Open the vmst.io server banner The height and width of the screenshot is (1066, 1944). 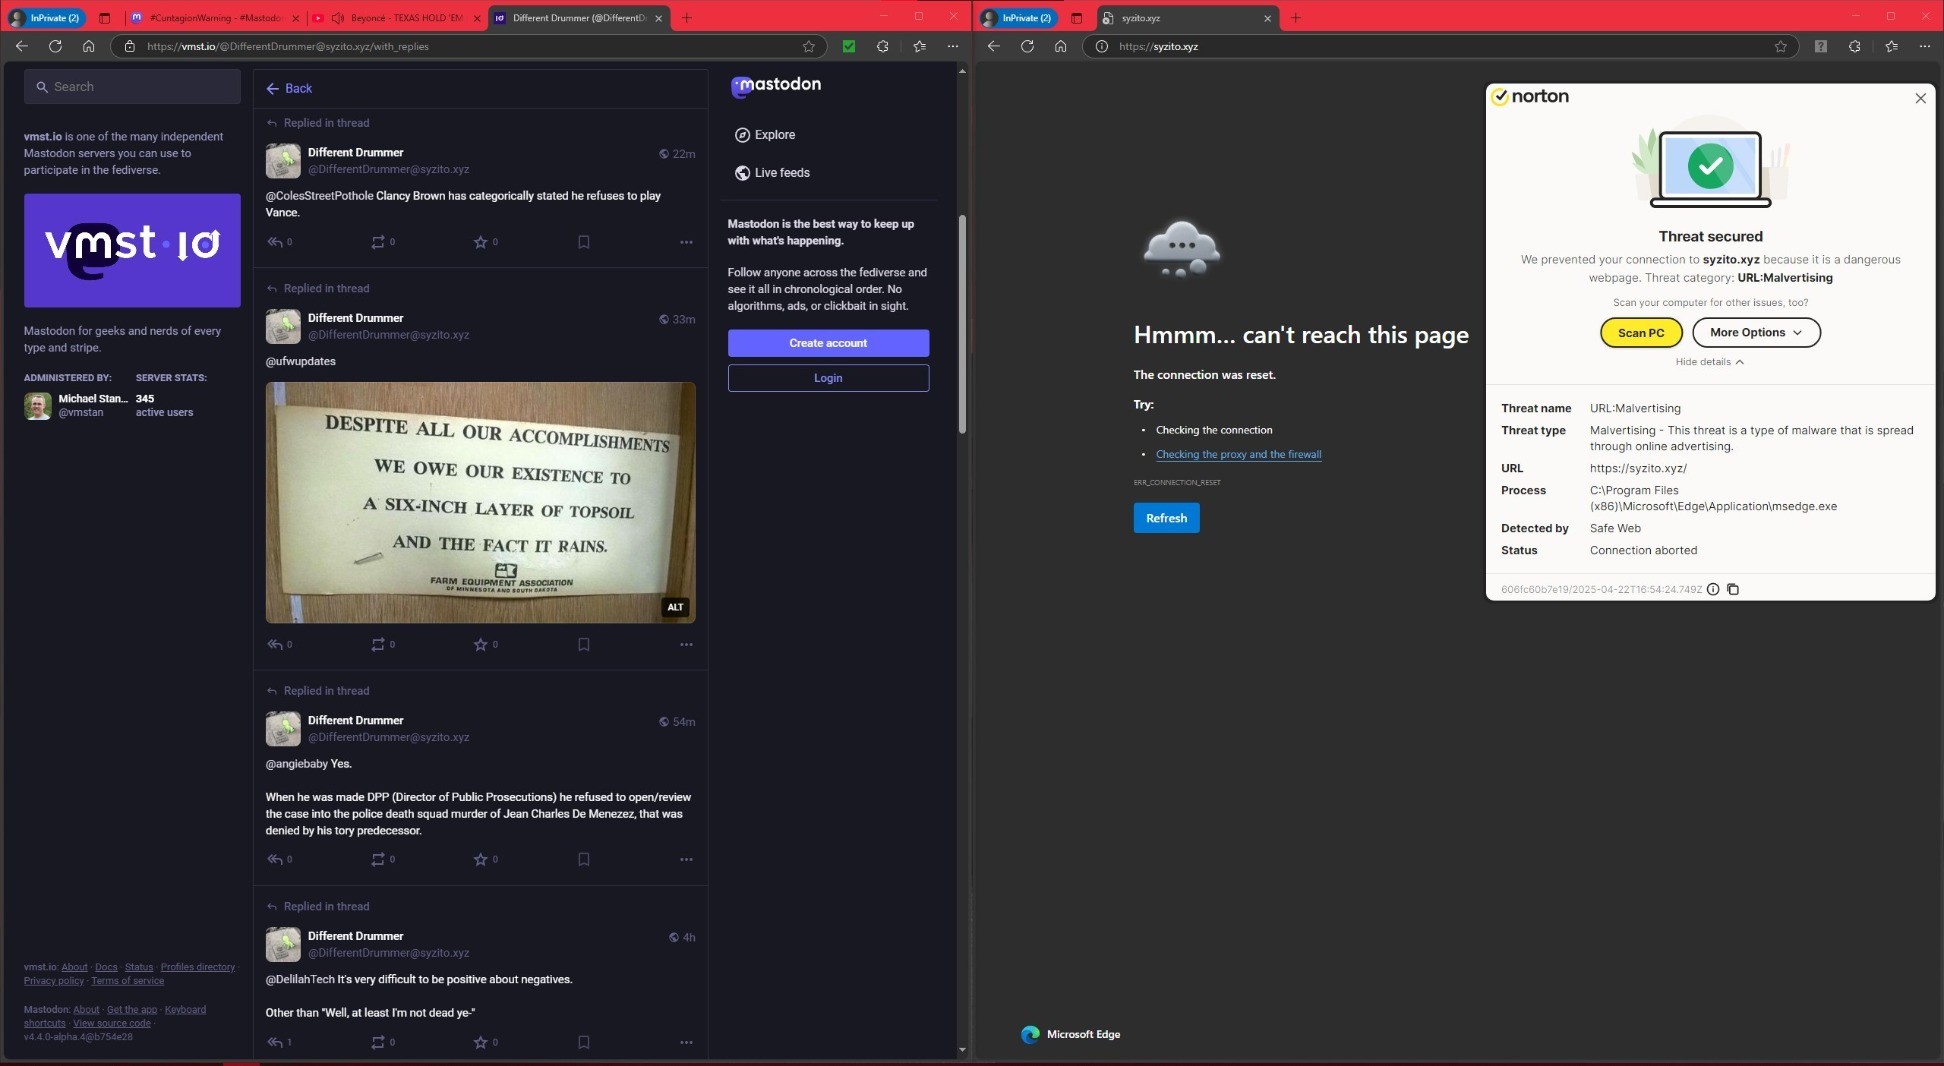tap(132, 251)
